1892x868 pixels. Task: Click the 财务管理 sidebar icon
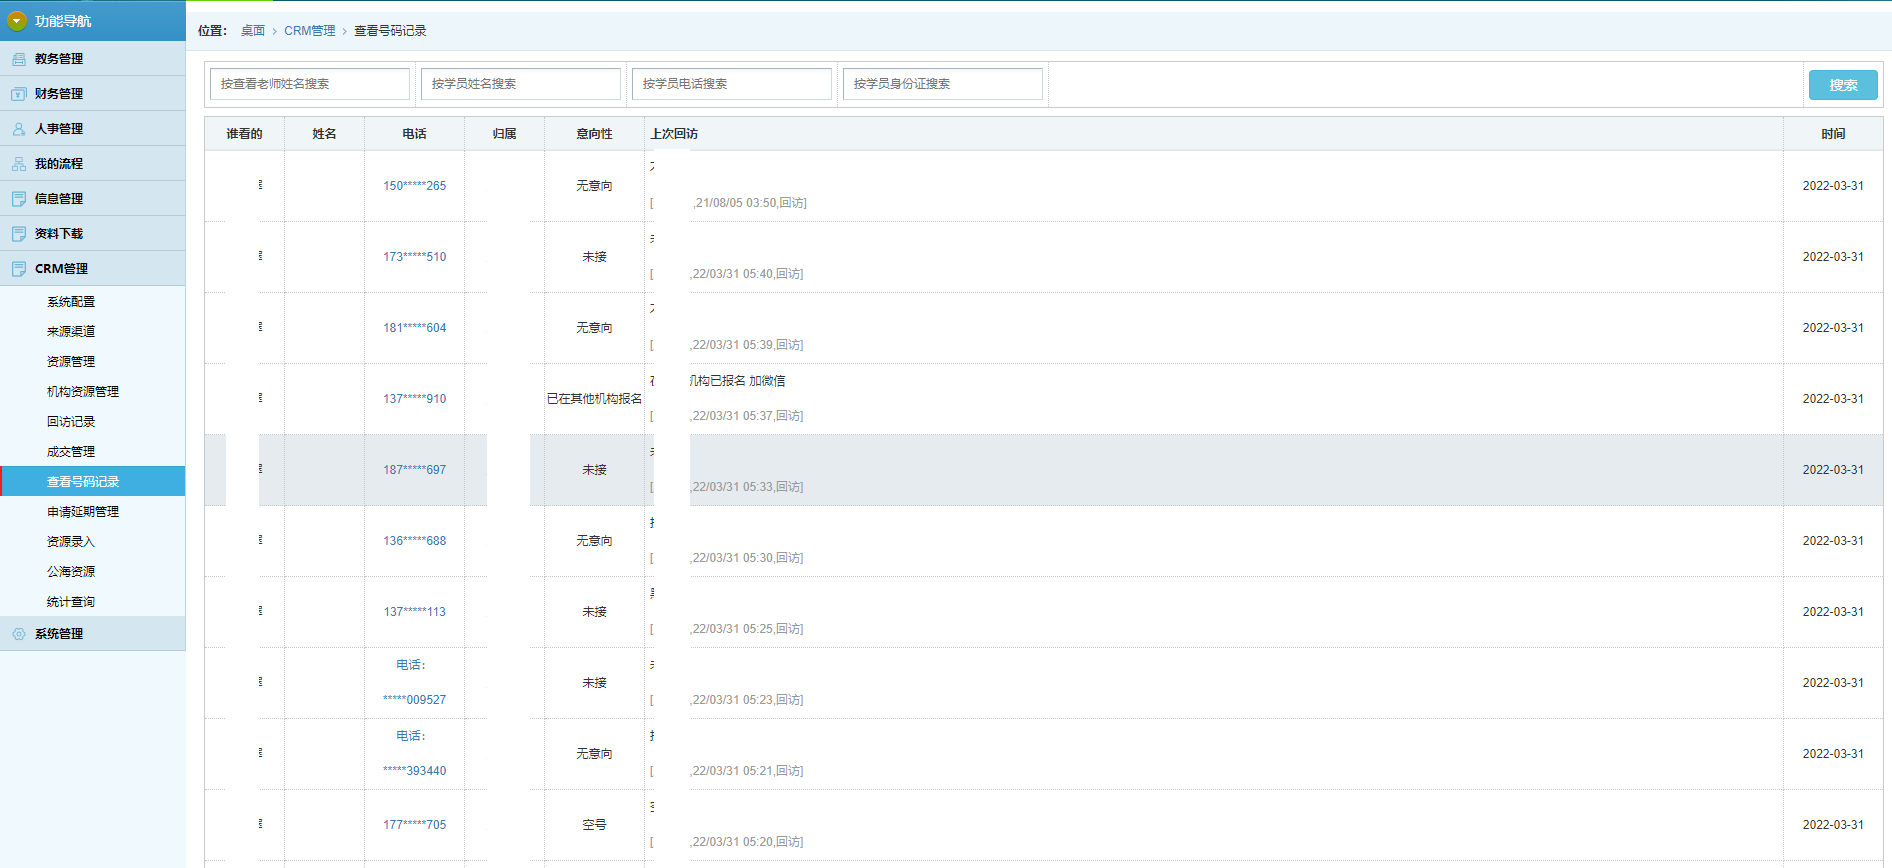tap(19, 94)
